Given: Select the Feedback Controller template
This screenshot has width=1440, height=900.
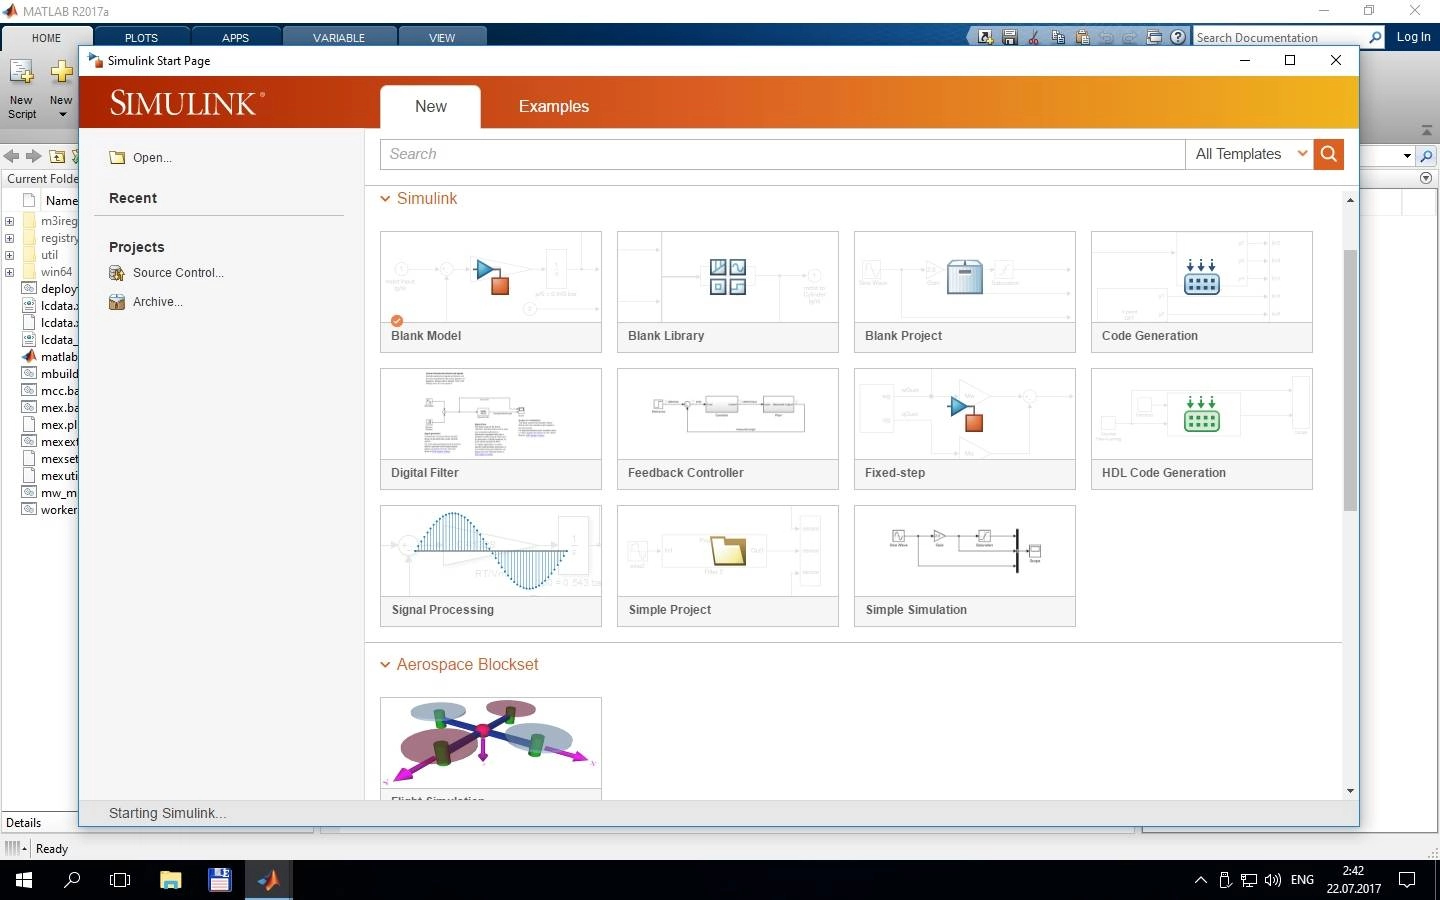Looking at the screenshot, I should tap(728, 429).
